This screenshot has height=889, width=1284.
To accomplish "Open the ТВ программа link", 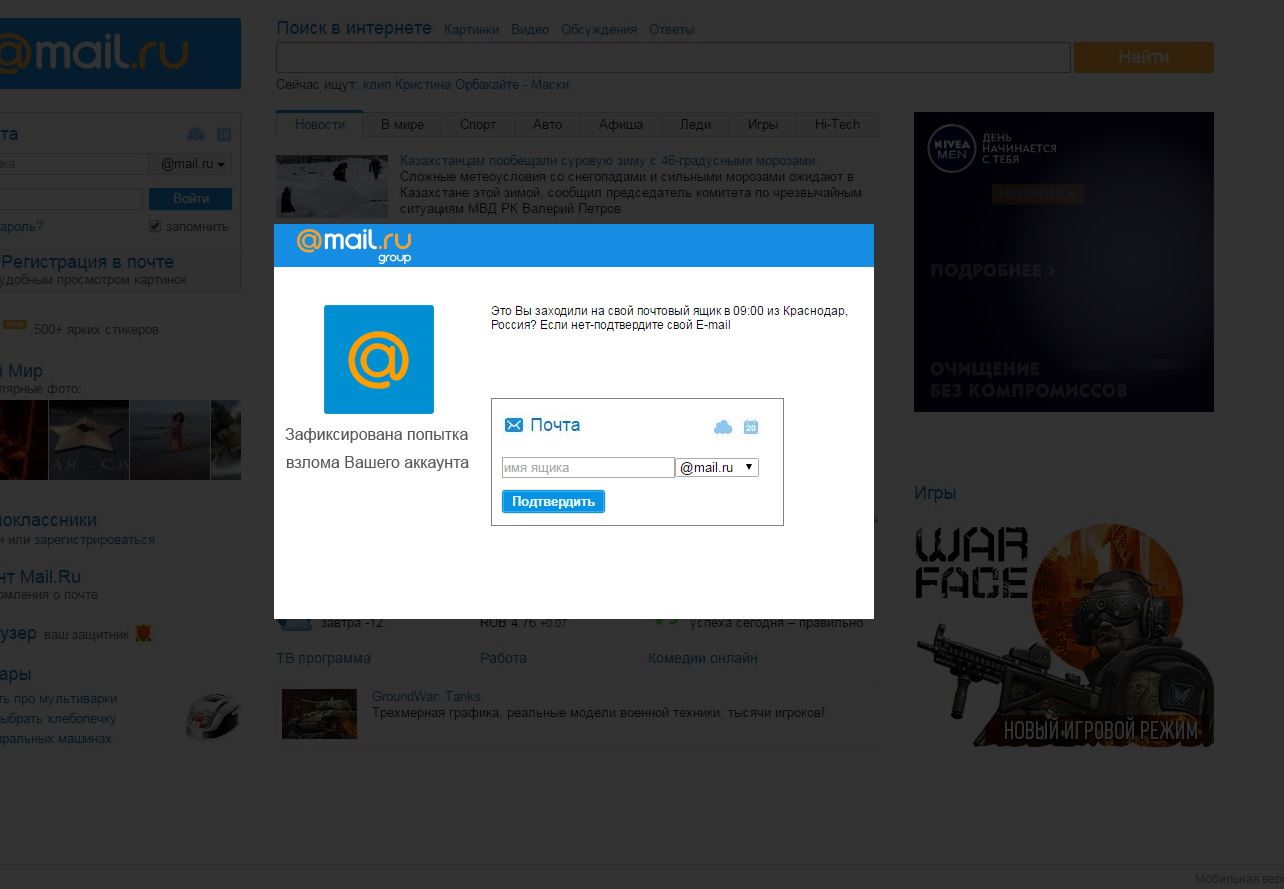I will coord(323,658).
